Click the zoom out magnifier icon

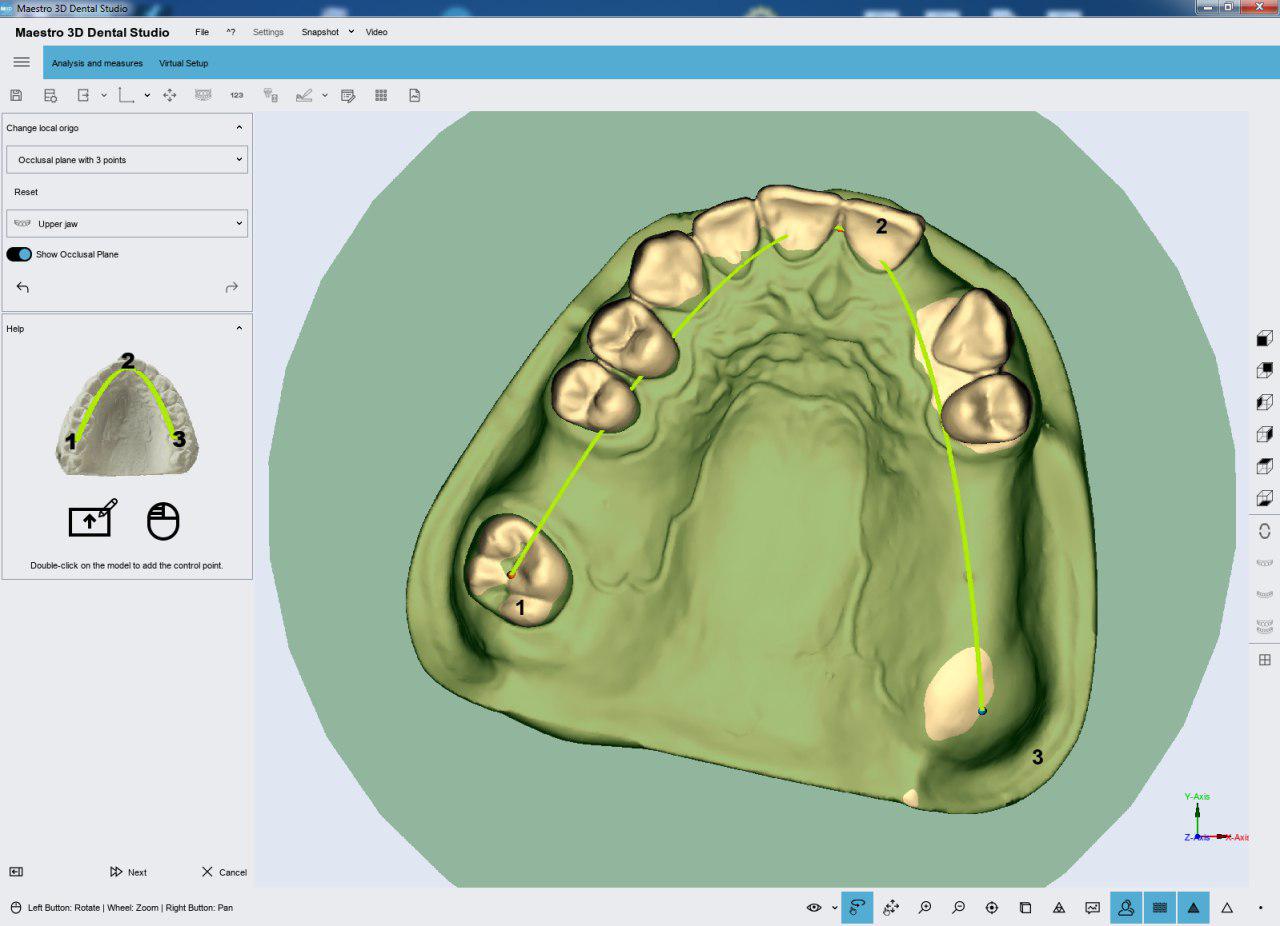point(958,907)
